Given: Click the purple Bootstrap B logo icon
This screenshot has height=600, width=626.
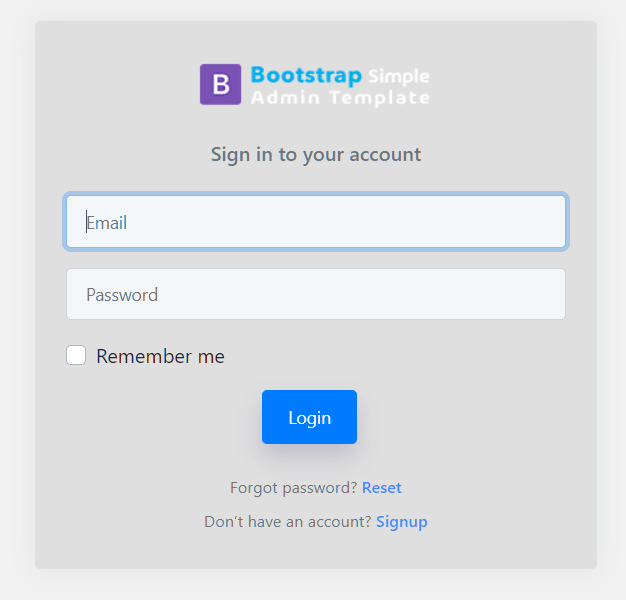Looking at the screenshot, I should click(220, 84).
